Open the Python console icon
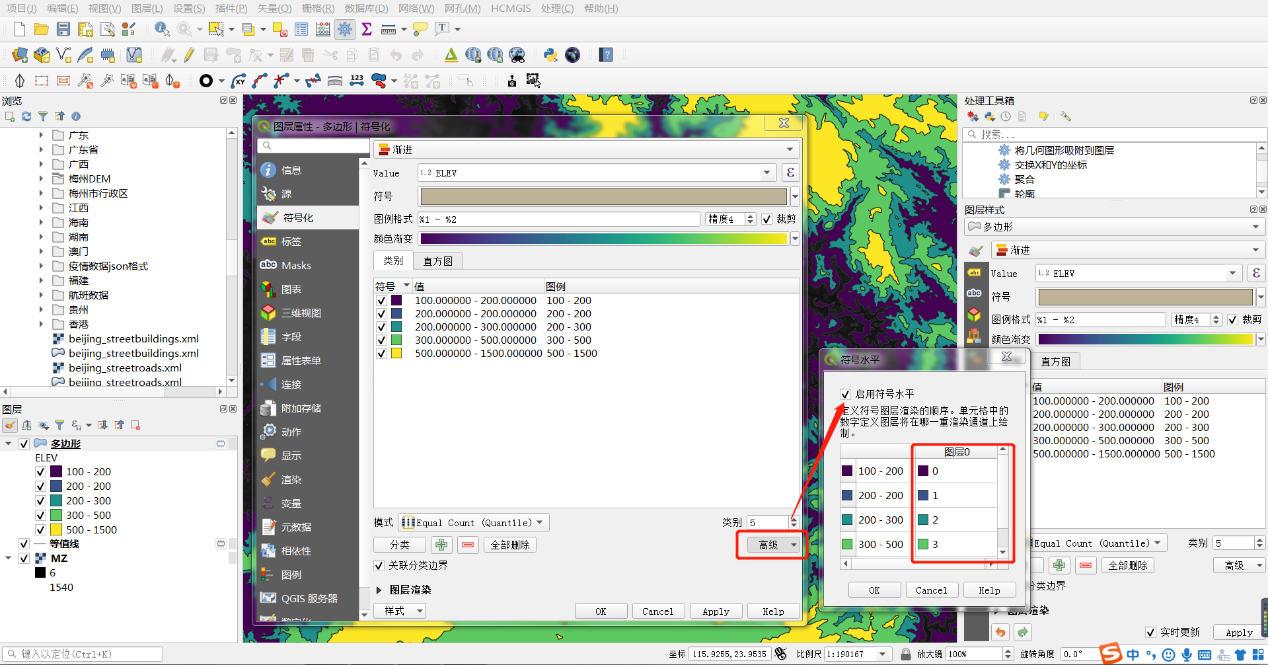This screenshot has height=665, width=1268. [550, 55]
